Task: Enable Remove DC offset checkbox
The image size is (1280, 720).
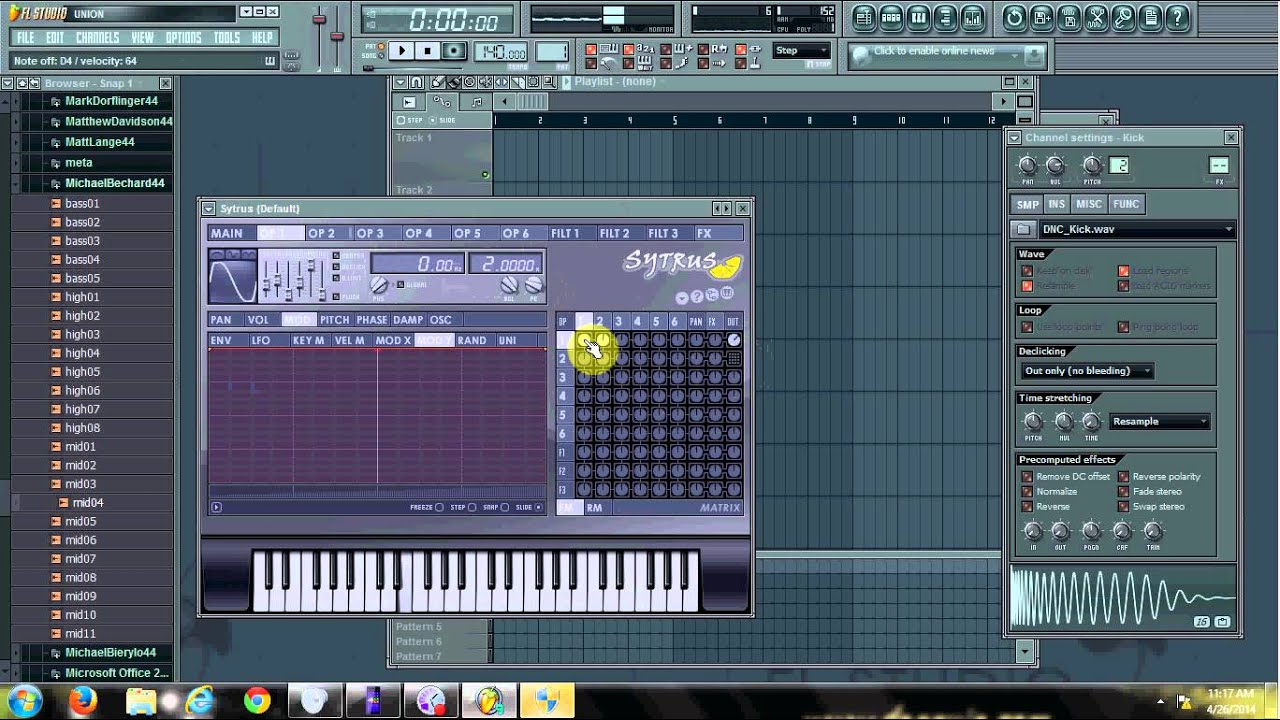Action: click(1026, 477)
